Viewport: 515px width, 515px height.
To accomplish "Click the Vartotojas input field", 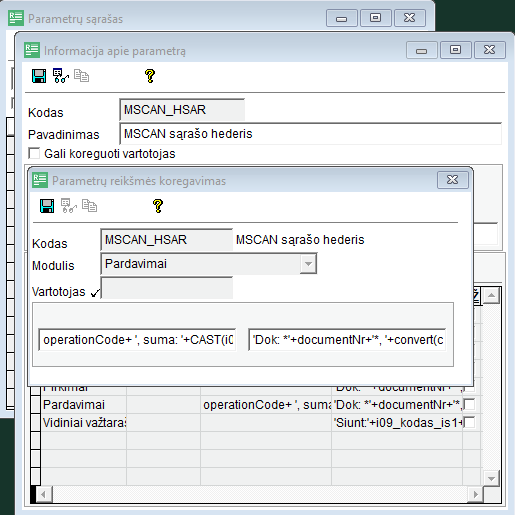I will point(167,288).
